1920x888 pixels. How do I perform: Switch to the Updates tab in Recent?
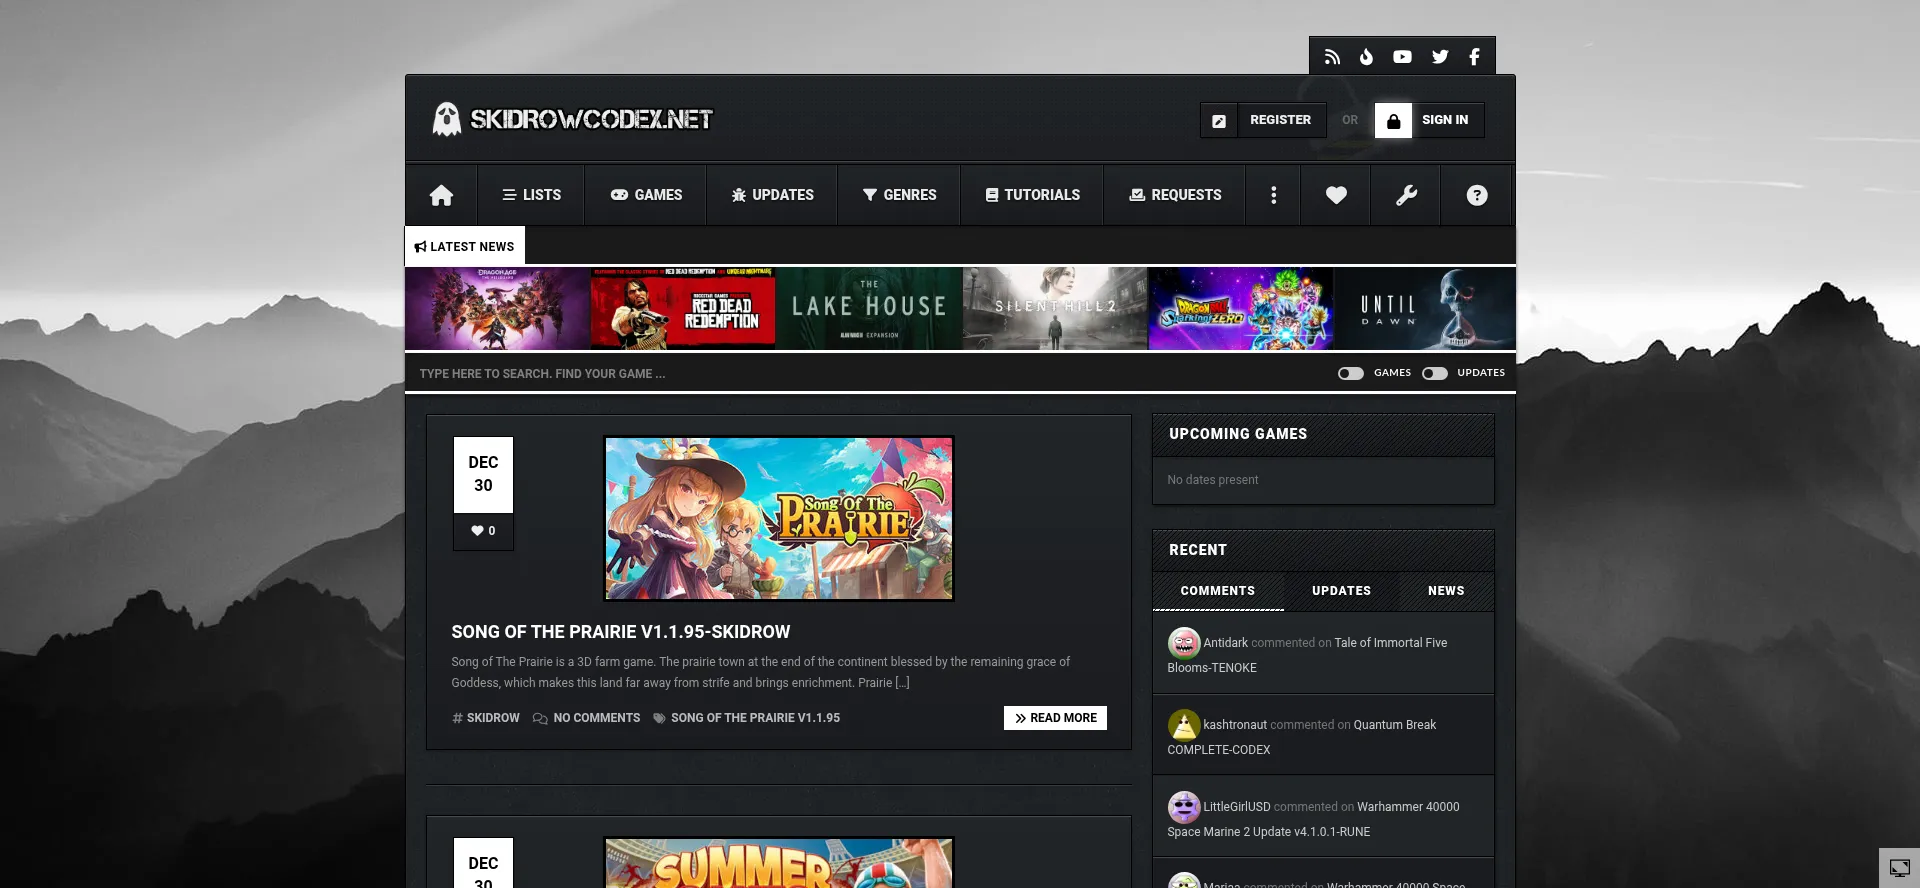pyautogui.click(x=1341, y=591)
